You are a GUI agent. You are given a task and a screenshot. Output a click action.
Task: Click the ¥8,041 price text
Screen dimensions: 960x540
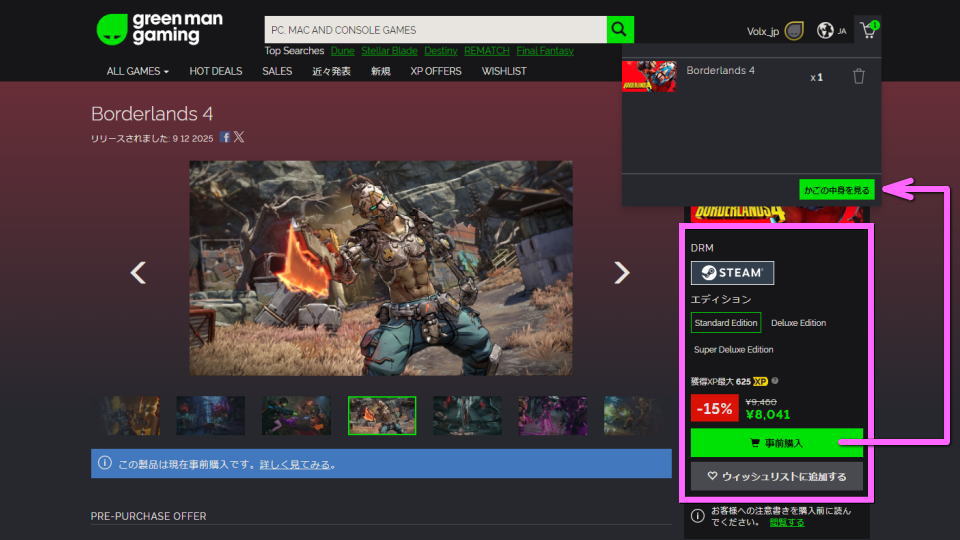(x=768, y=414)
